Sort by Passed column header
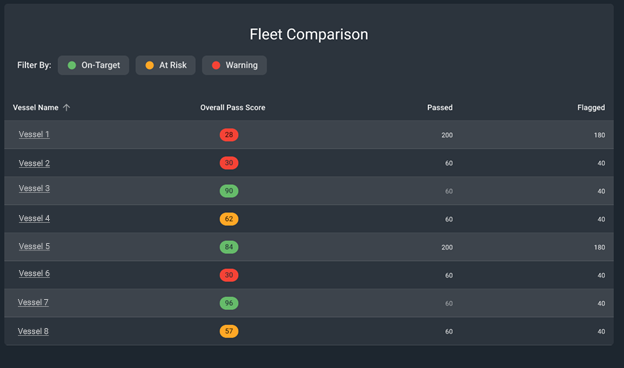The height and width of the screenshot is (368, 624). click(x=440, y=107)
